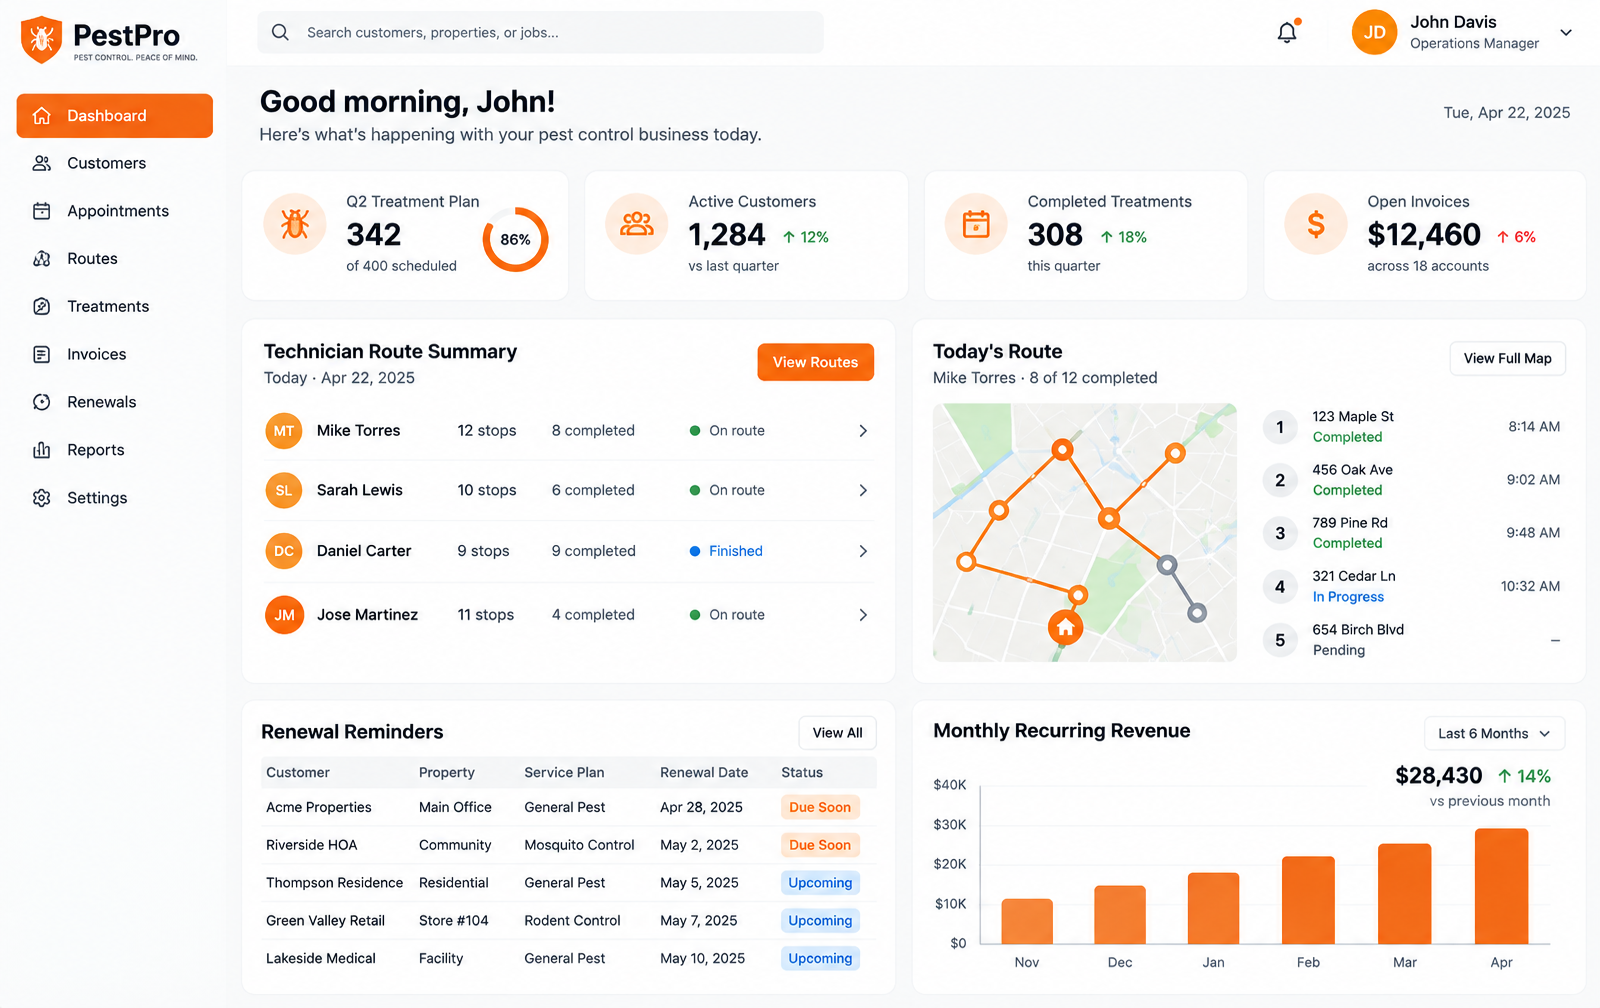Click the bug icon on Q2 Treatment Plan
The width and height of the screenshot is (1600, 1008).
tap(294, 224)
